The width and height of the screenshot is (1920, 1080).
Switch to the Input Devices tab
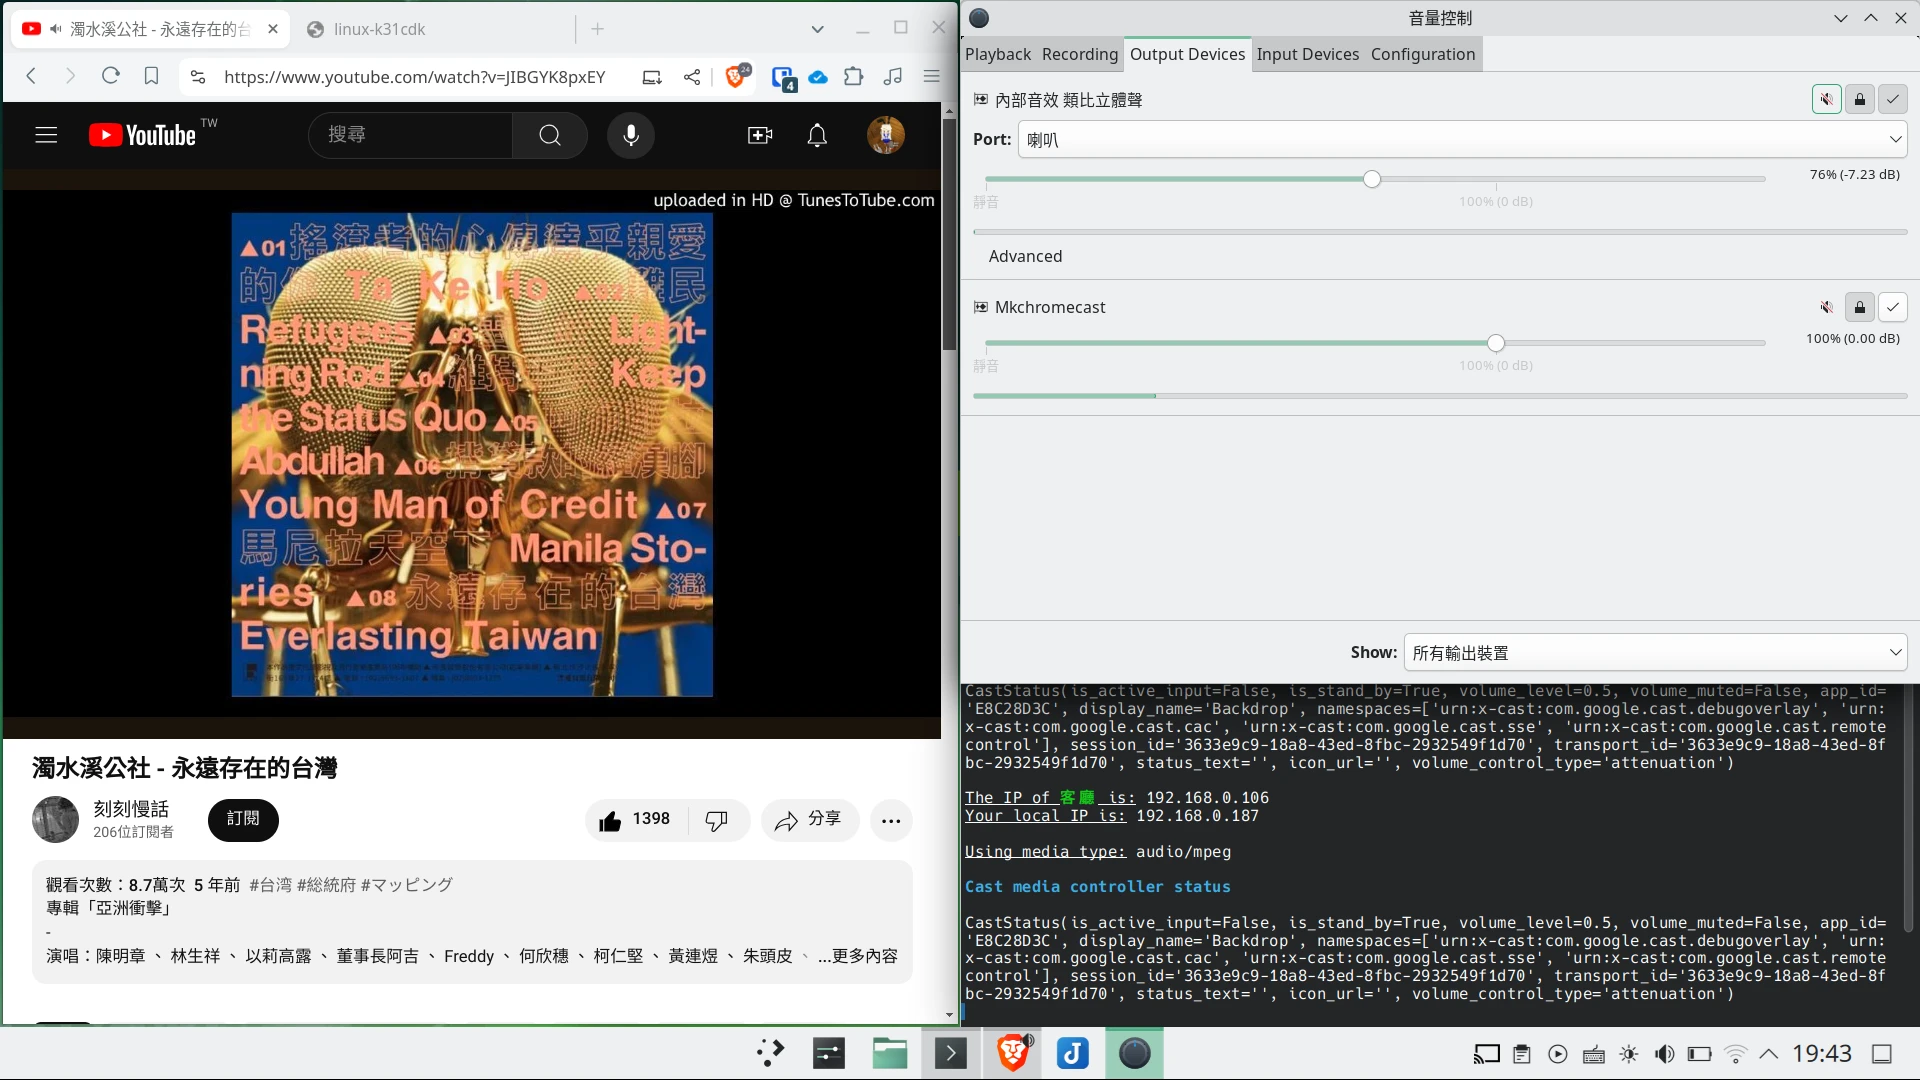coord(1307,54)
